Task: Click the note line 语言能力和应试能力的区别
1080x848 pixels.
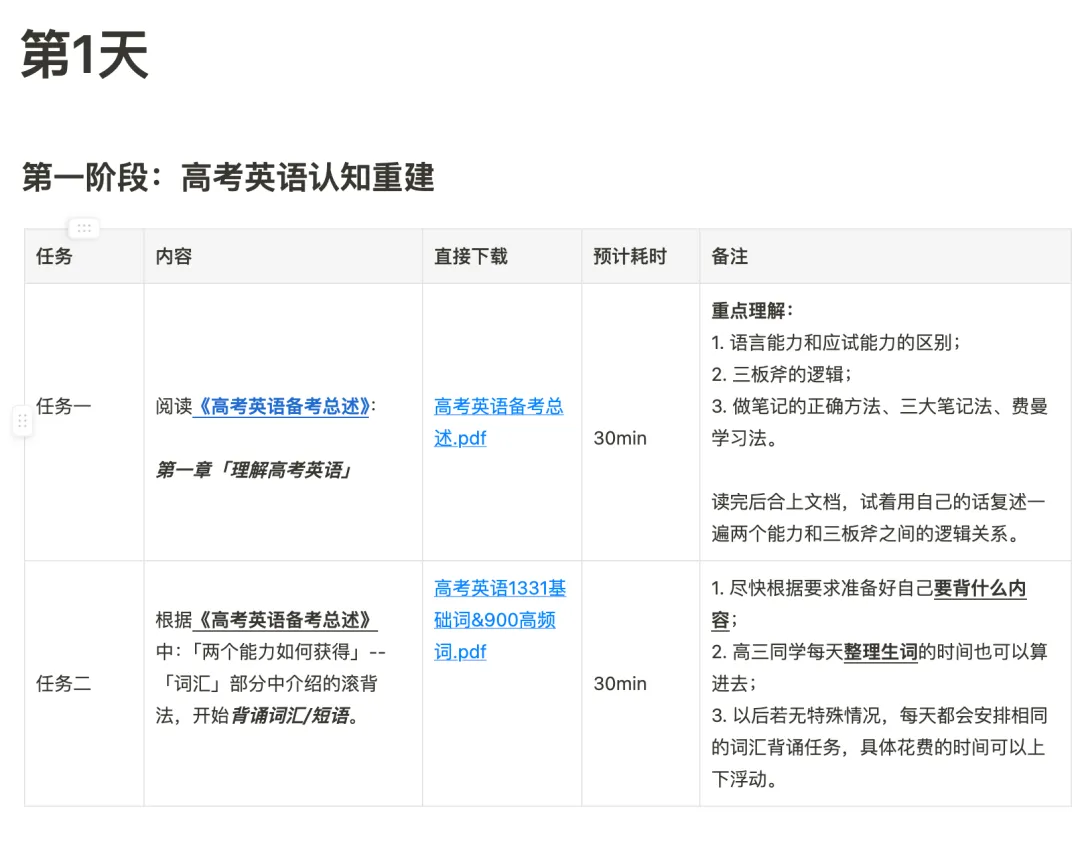Action: point(836,342)
